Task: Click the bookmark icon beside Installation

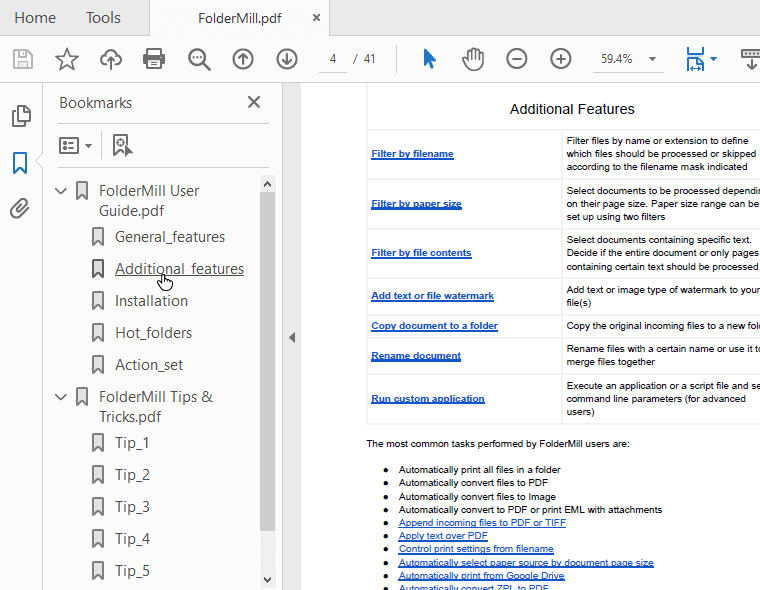Action: point(98,301)
